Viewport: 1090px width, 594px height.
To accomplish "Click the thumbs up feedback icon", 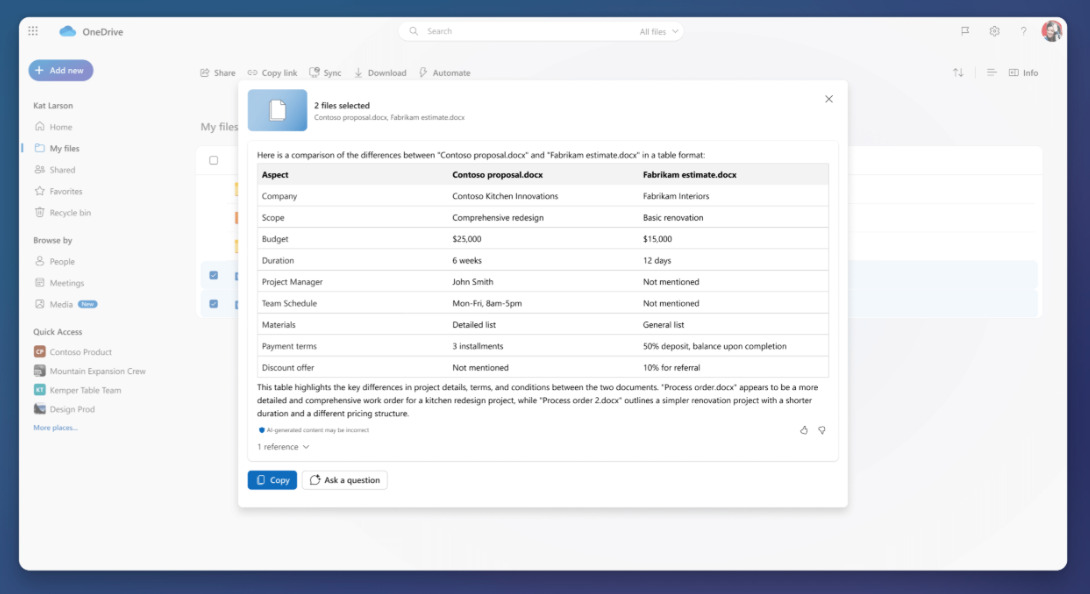I will 804,431.
